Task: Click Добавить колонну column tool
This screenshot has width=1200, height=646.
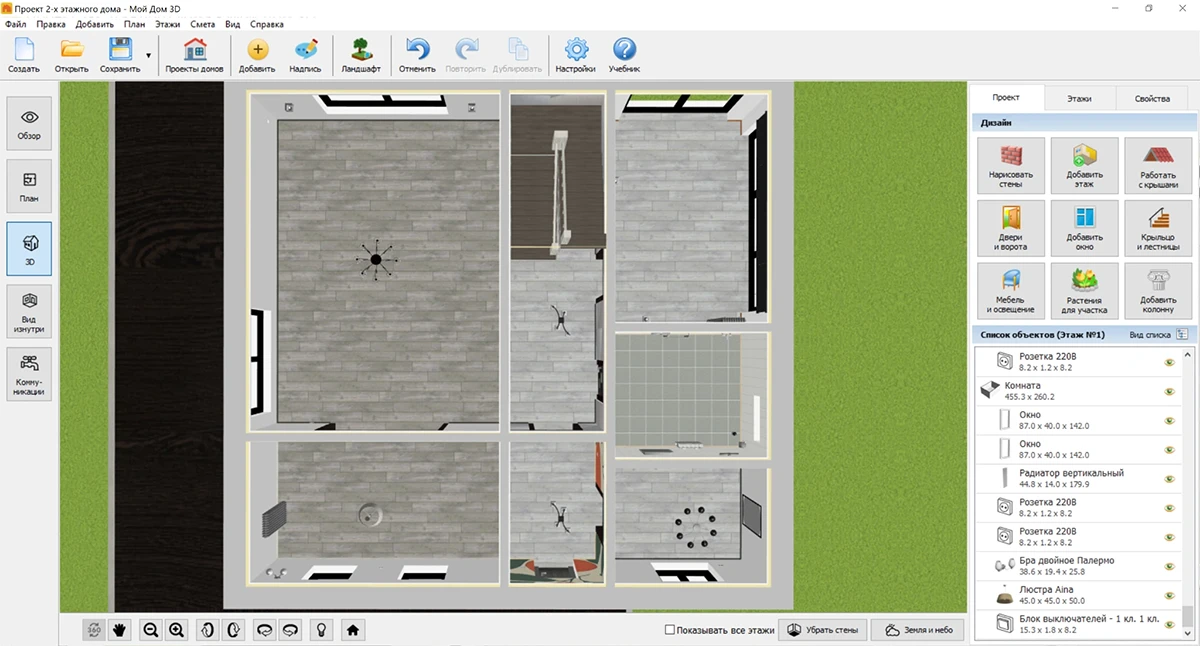Action: coord(1158,290)
